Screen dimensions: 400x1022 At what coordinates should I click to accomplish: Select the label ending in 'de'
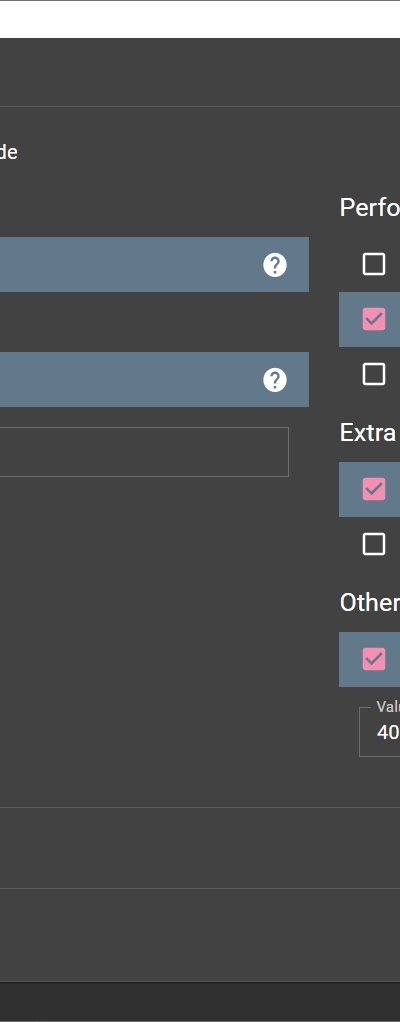click(8, 153)
